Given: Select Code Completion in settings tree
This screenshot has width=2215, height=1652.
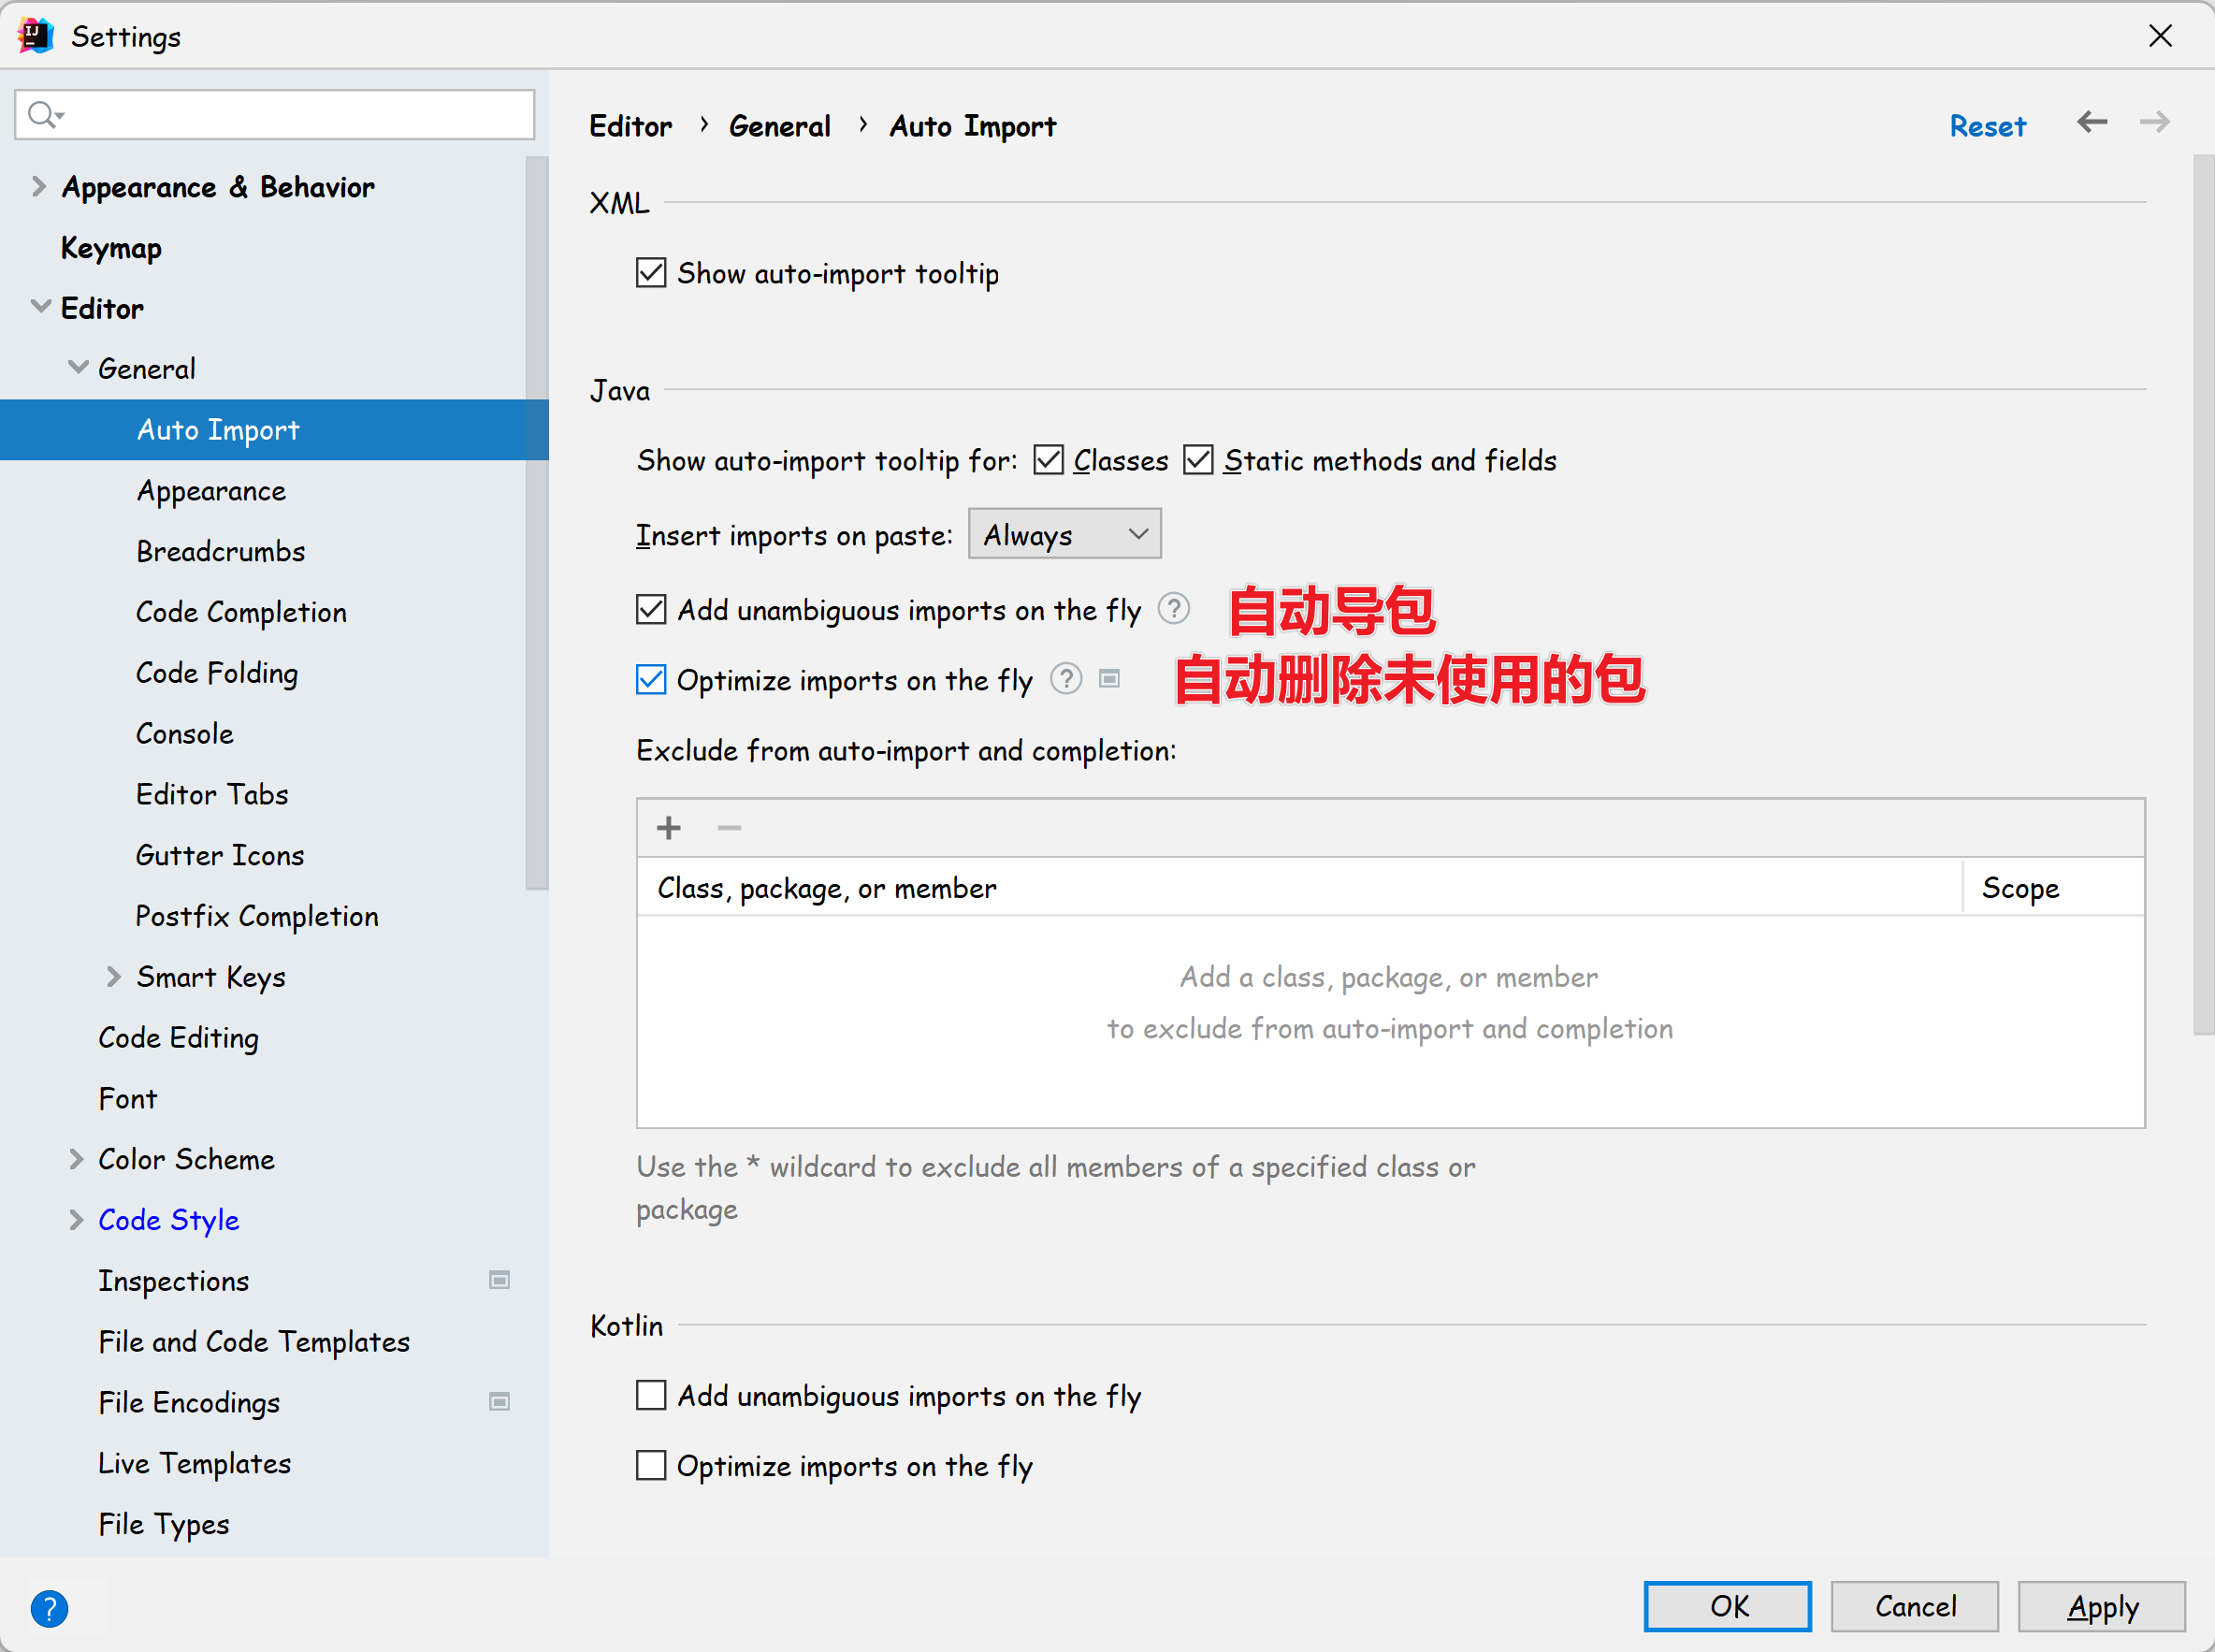Looking at the screenshot, I should pos(241,612).
